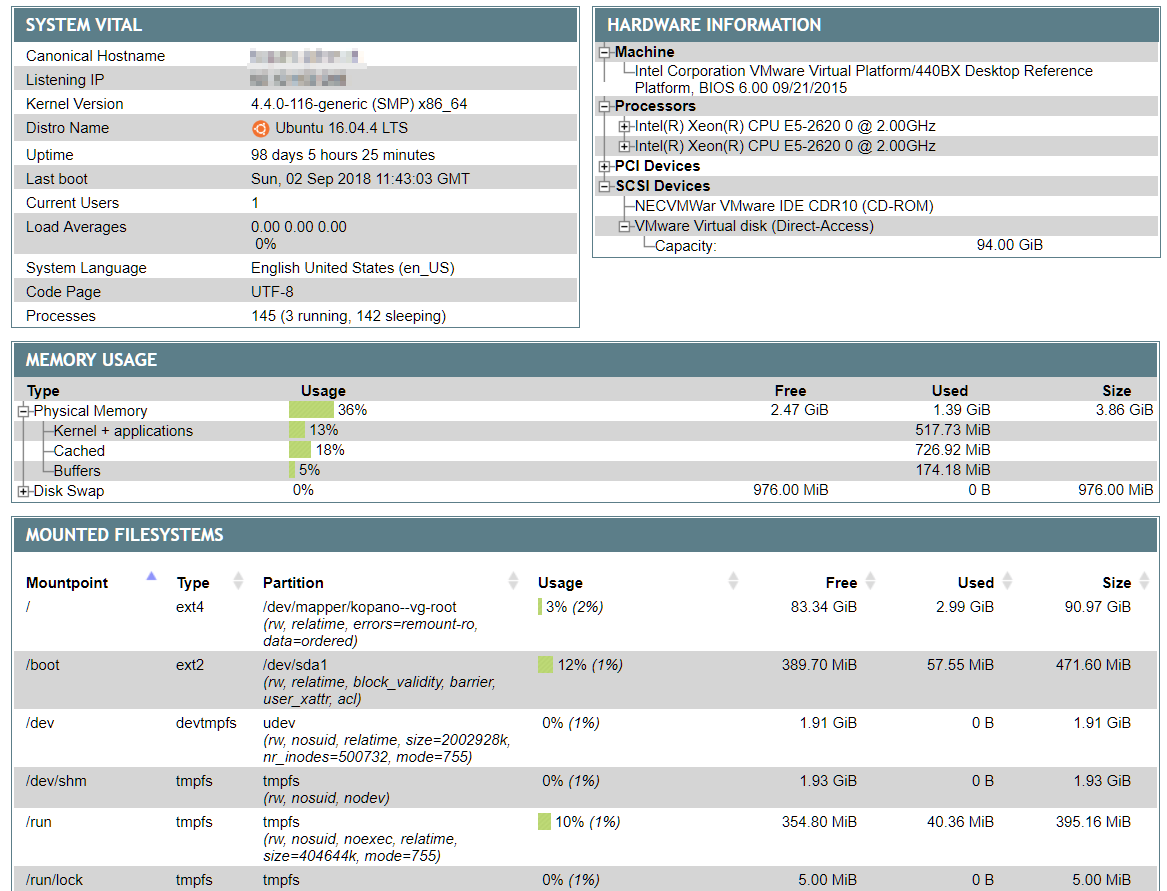Expand the first Intel Xeon CPU entry
This screenshot has width=1167, height=891.
click(x=625, y=126)
